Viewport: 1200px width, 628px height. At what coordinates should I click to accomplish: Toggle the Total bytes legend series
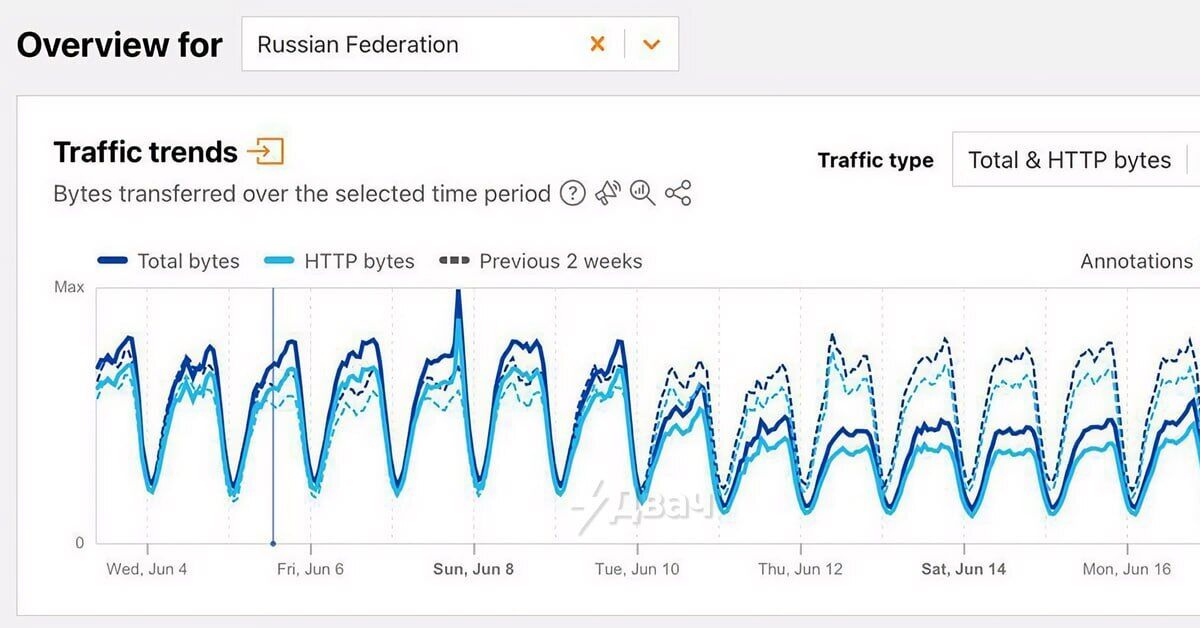(x=169, y=261)
